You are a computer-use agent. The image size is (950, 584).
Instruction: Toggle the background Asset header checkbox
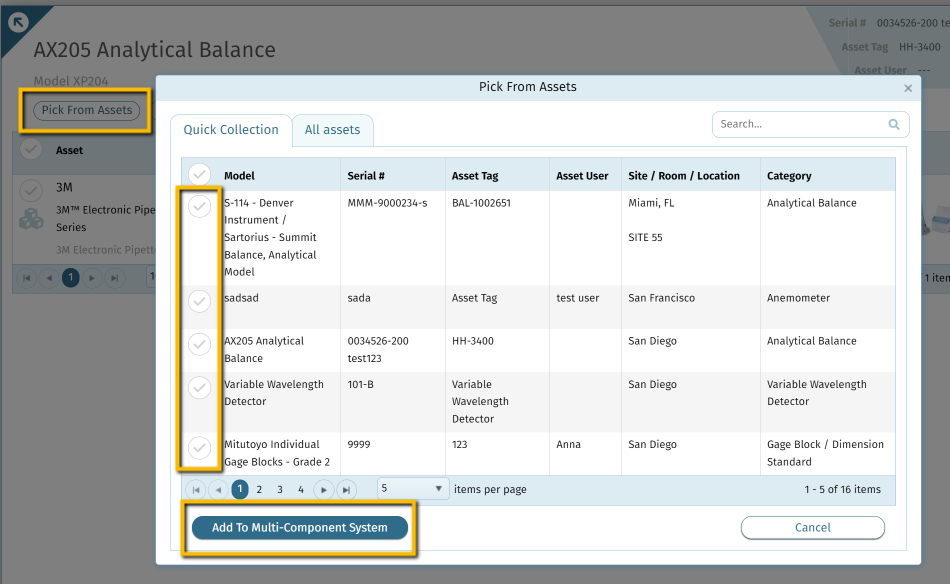(x=31, y=149)
